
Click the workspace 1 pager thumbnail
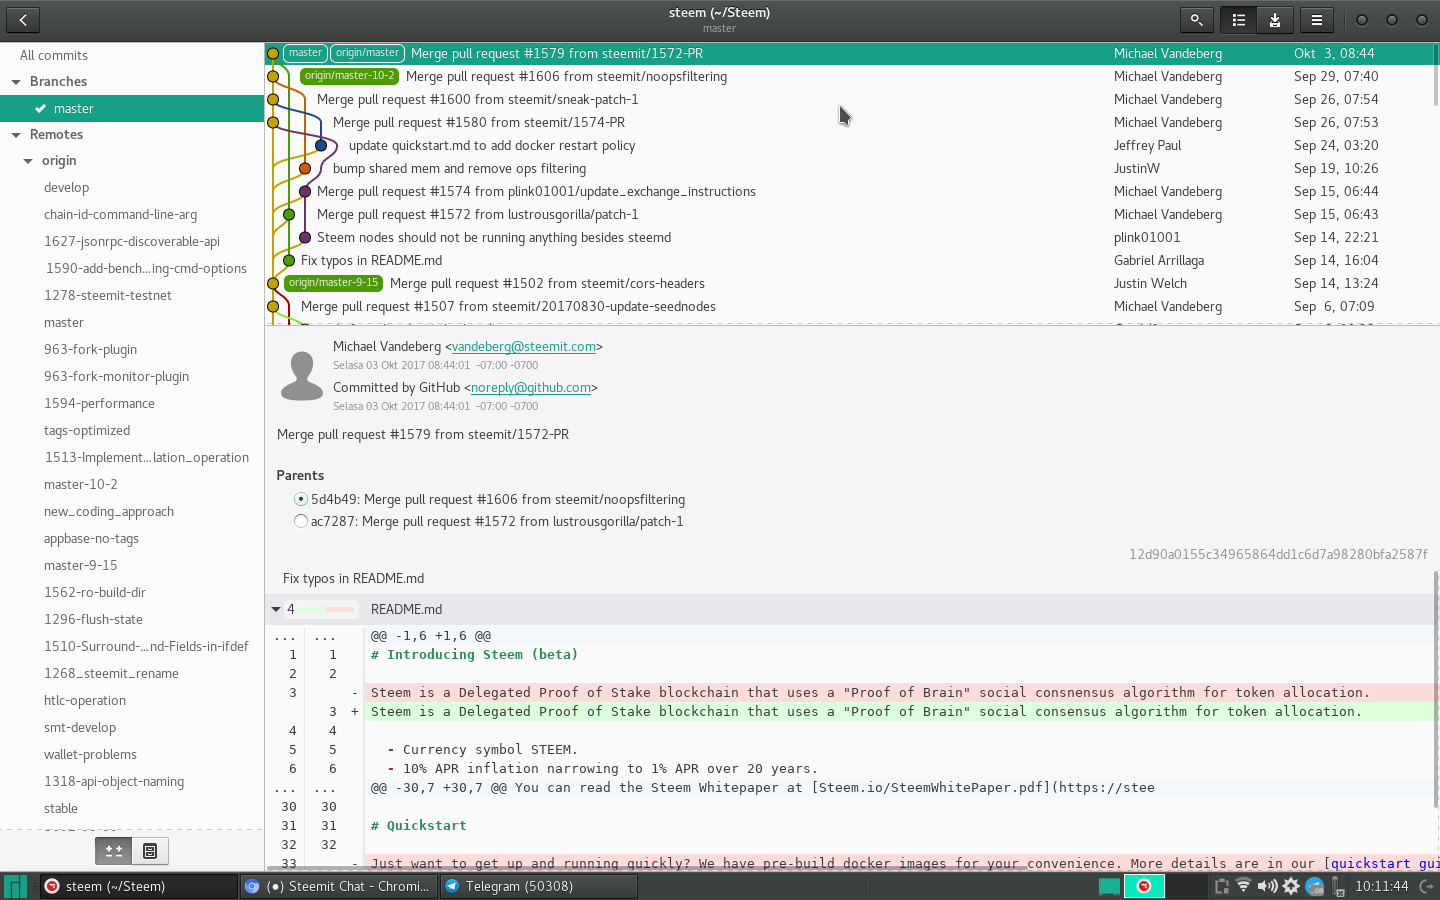coord(1110,886)
